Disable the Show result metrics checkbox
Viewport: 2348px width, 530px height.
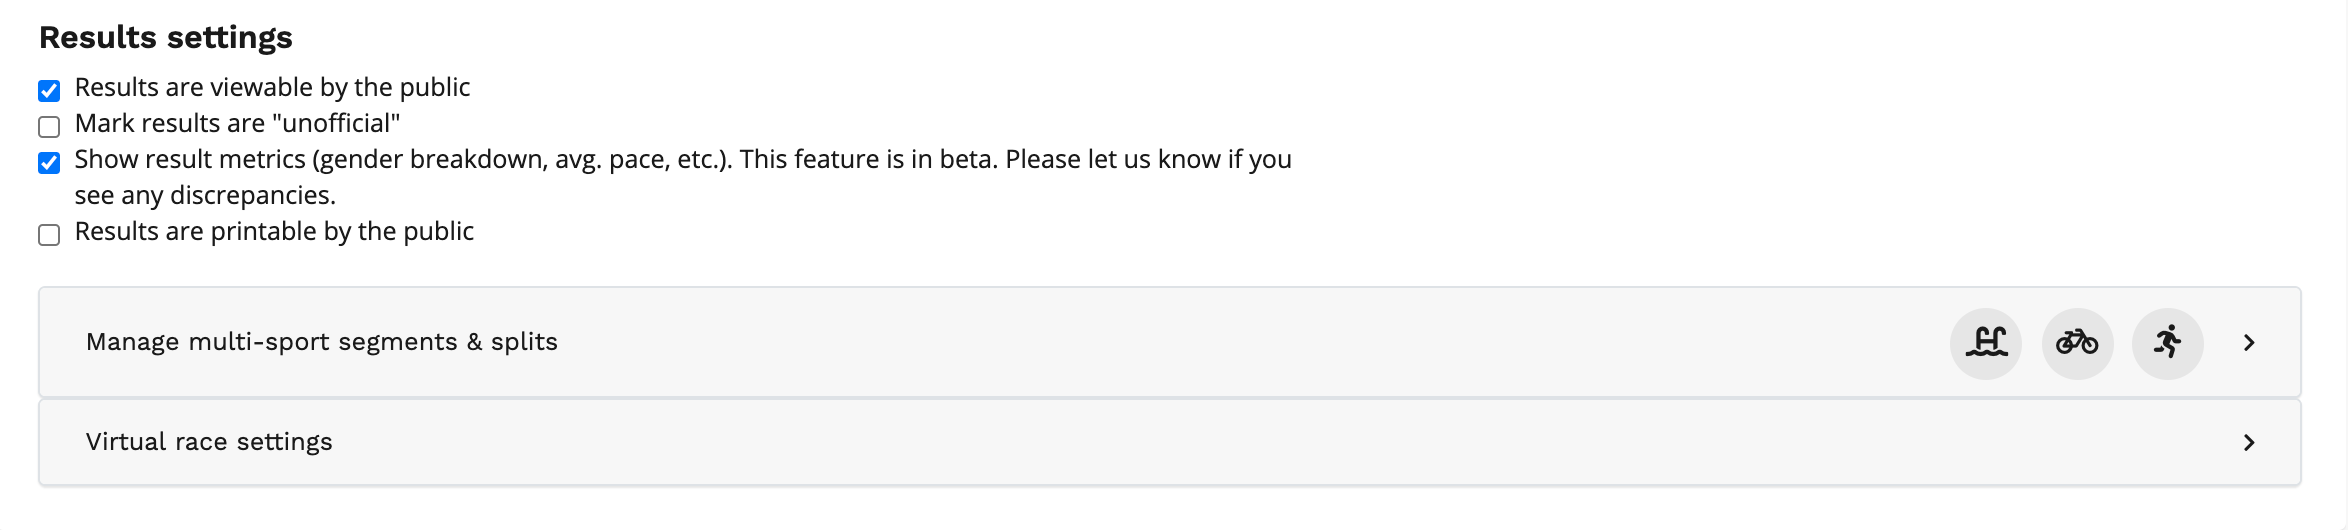pos(49,163)
